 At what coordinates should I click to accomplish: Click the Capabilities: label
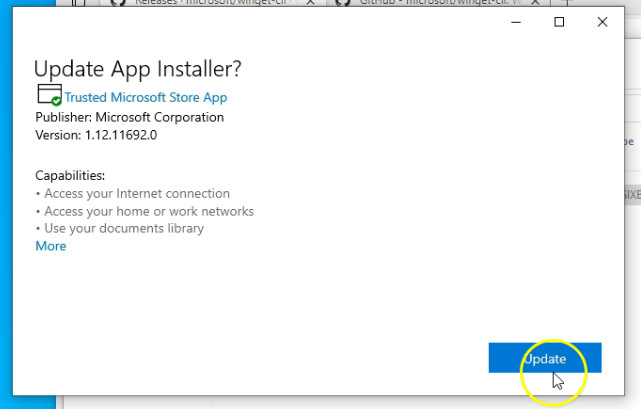(70, 175)
